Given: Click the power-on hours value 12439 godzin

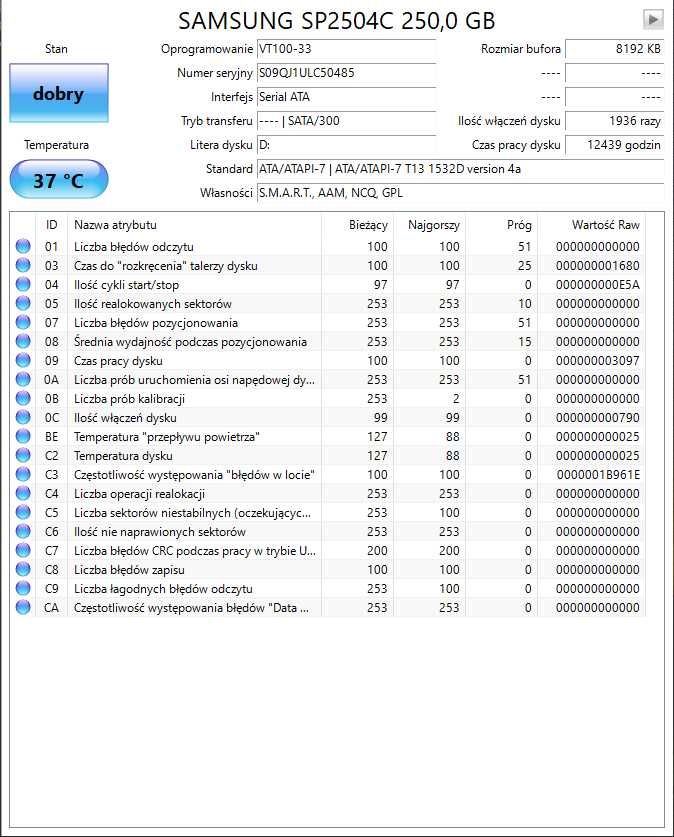Looking at the screenshot, I should [614, 145].
